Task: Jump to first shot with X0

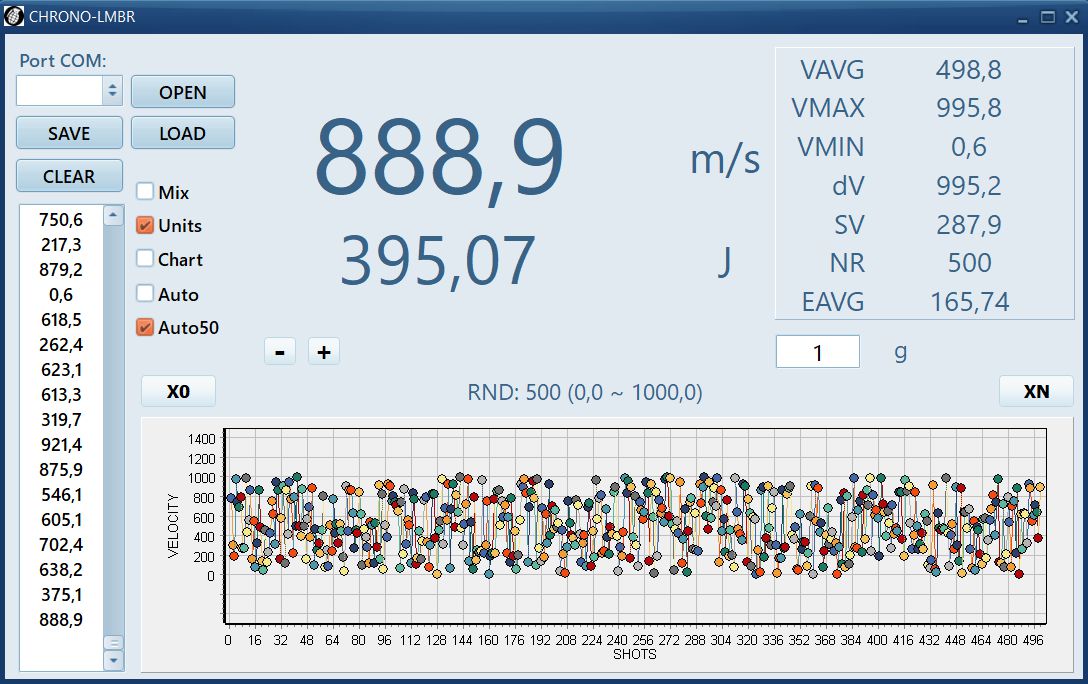Action: point(178,391)
